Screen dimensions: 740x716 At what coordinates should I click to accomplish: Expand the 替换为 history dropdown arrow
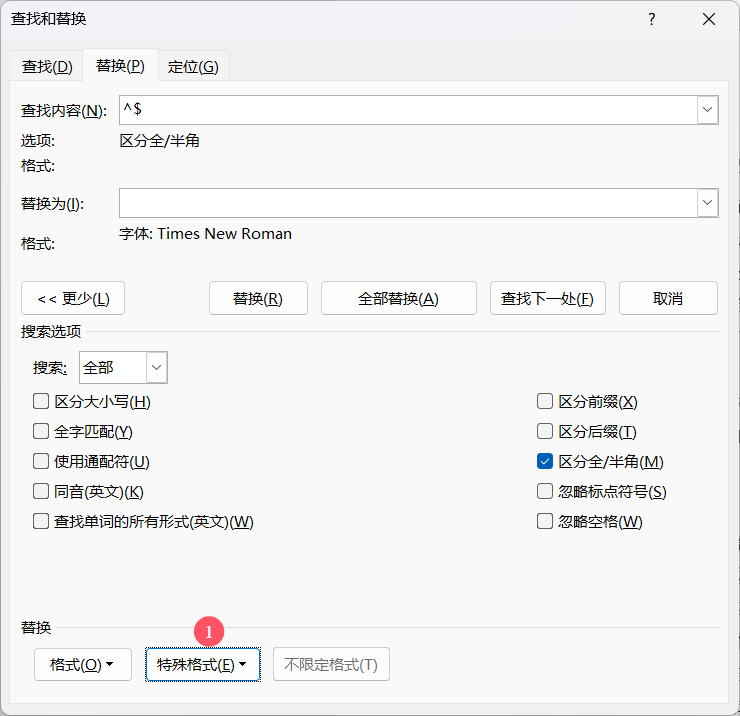pos(707,203)
